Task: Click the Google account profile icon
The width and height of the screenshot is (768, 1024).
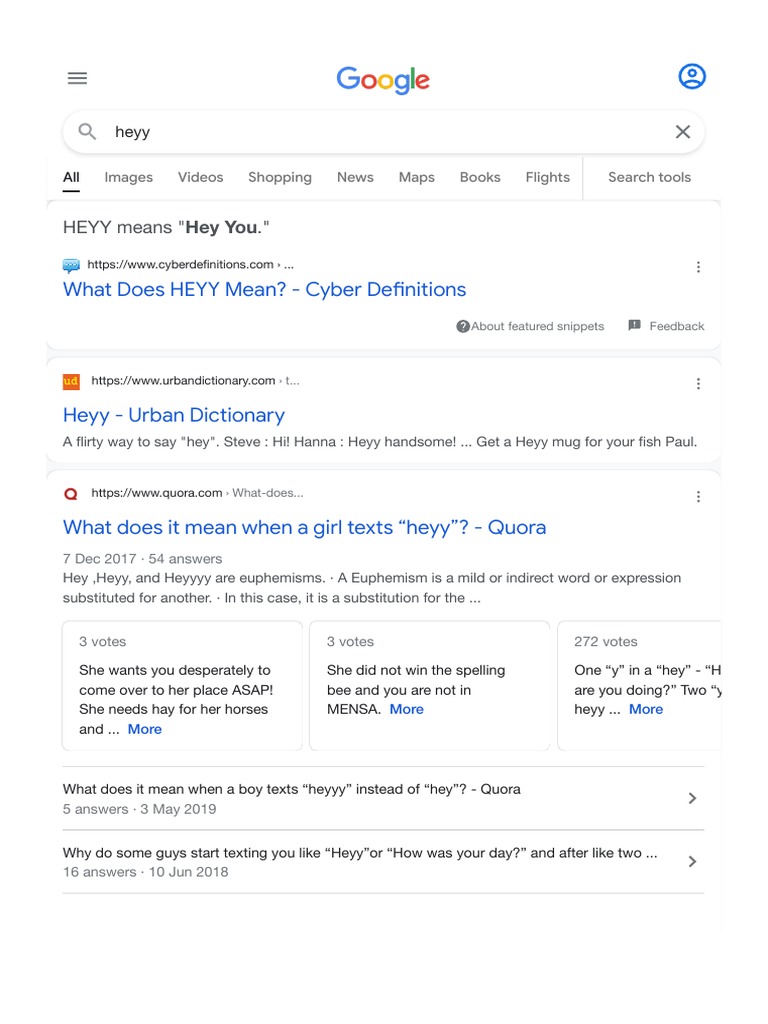Action: click(692, 76)
